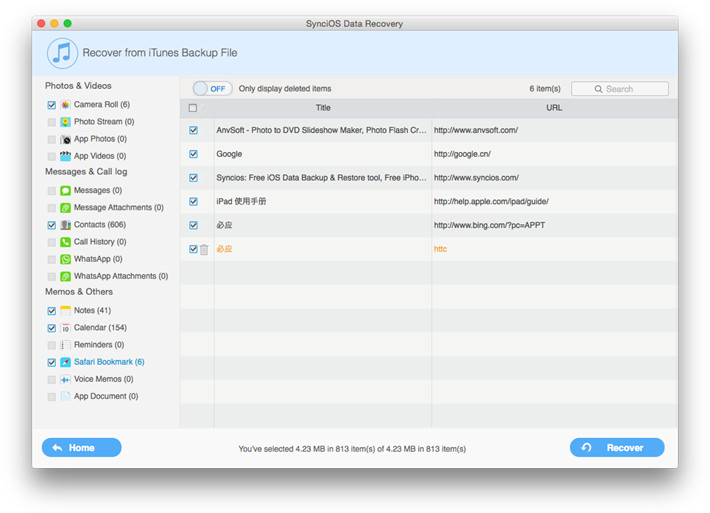Select Camera Roll (6) category
This screenshot has width=710, height=513.
102,105
